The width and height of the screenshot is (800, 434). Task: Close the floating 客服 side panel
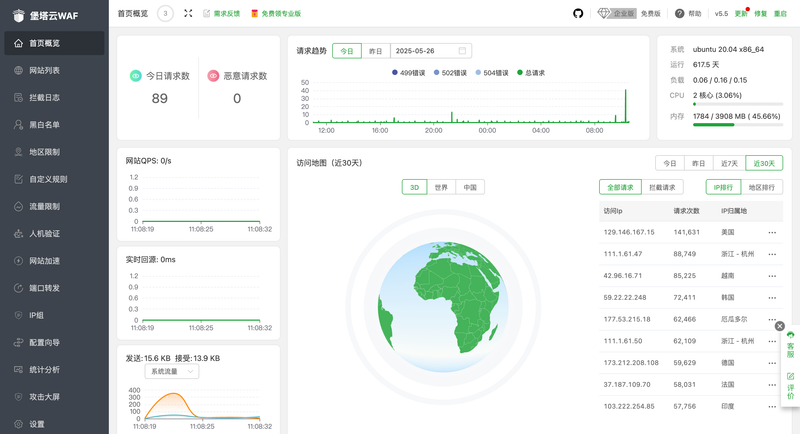coord(780,326)
